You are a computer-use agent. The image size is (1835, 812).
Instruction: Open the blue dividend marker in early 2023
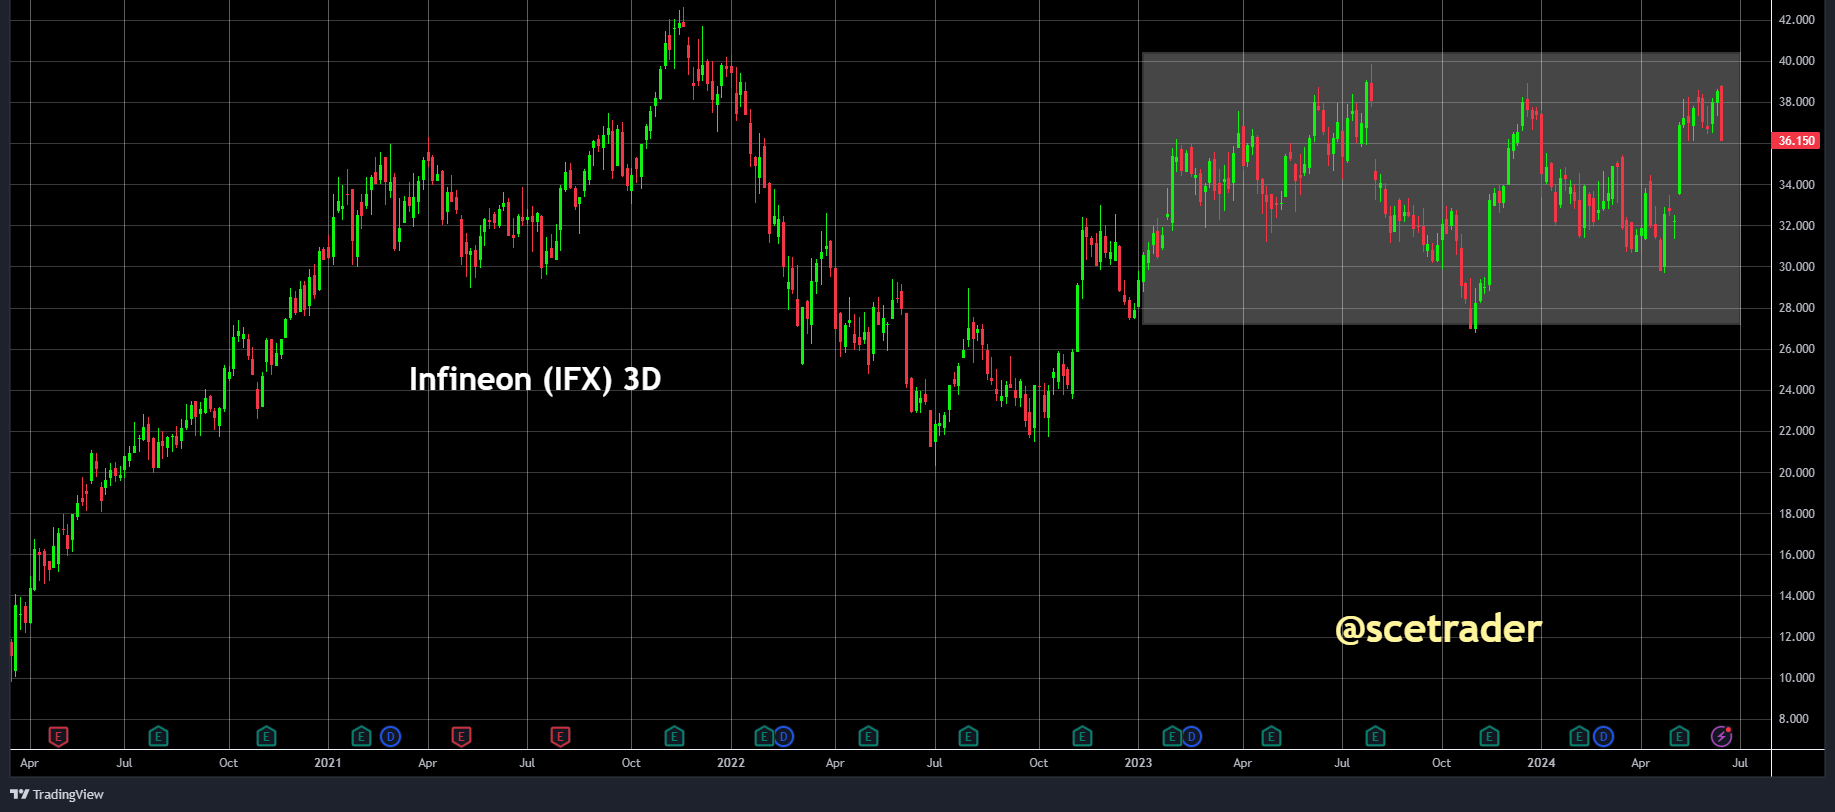[1192, 737]
